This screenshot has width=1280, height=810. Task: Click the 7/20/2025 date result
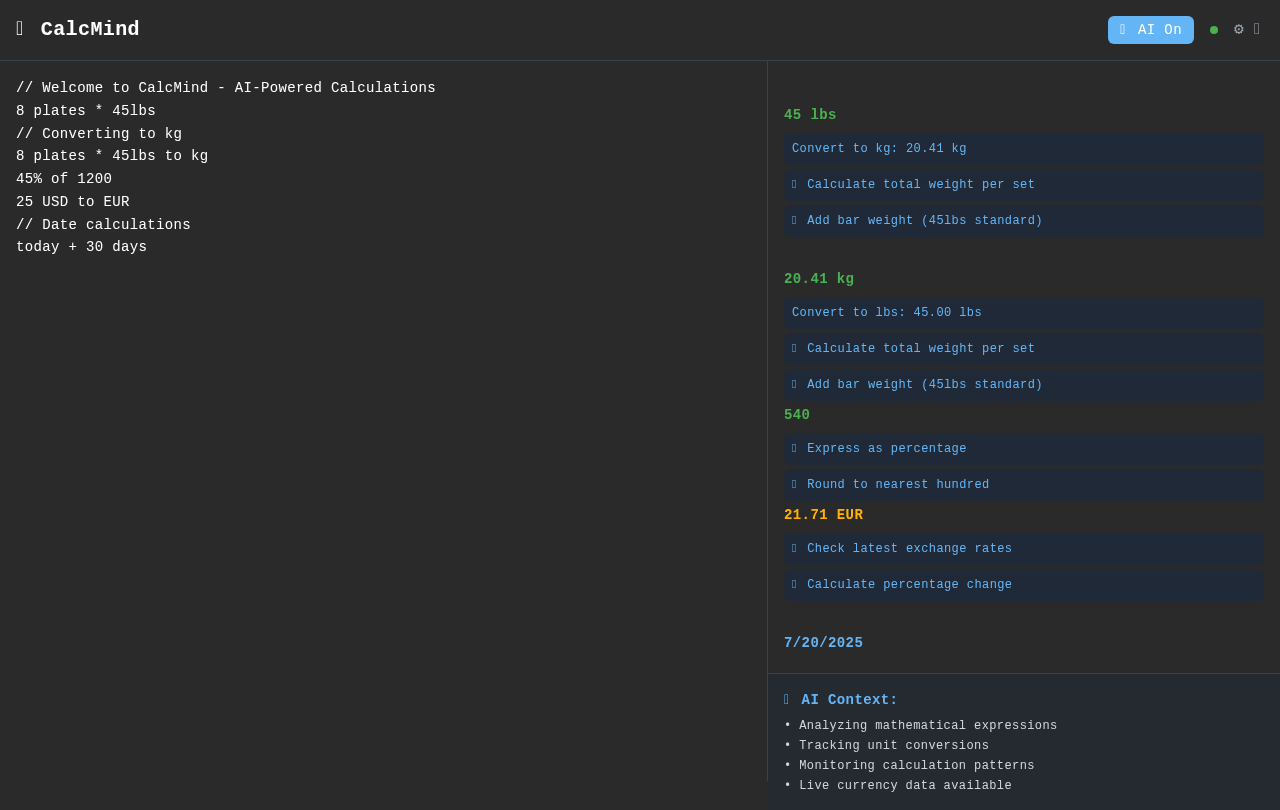(x=823, y=643)
